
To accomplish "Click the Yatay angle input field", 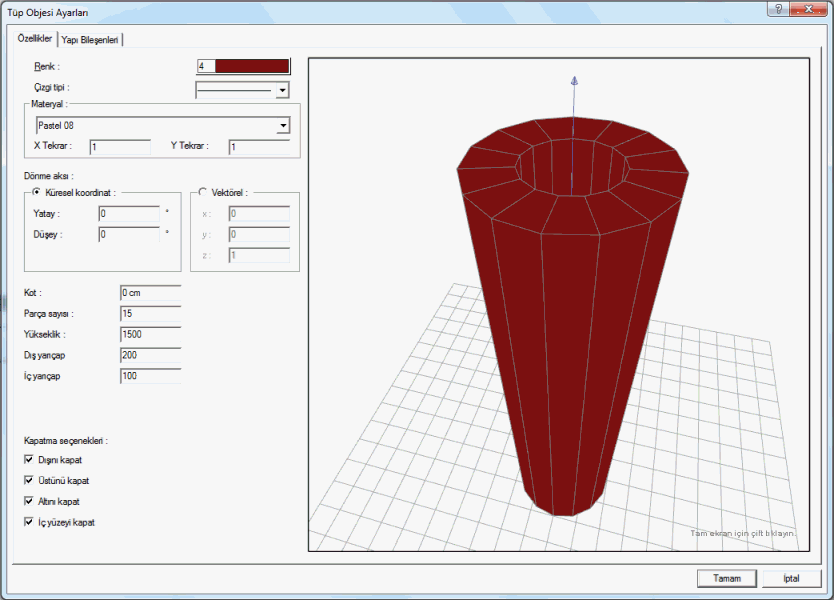I will (129, 213).
